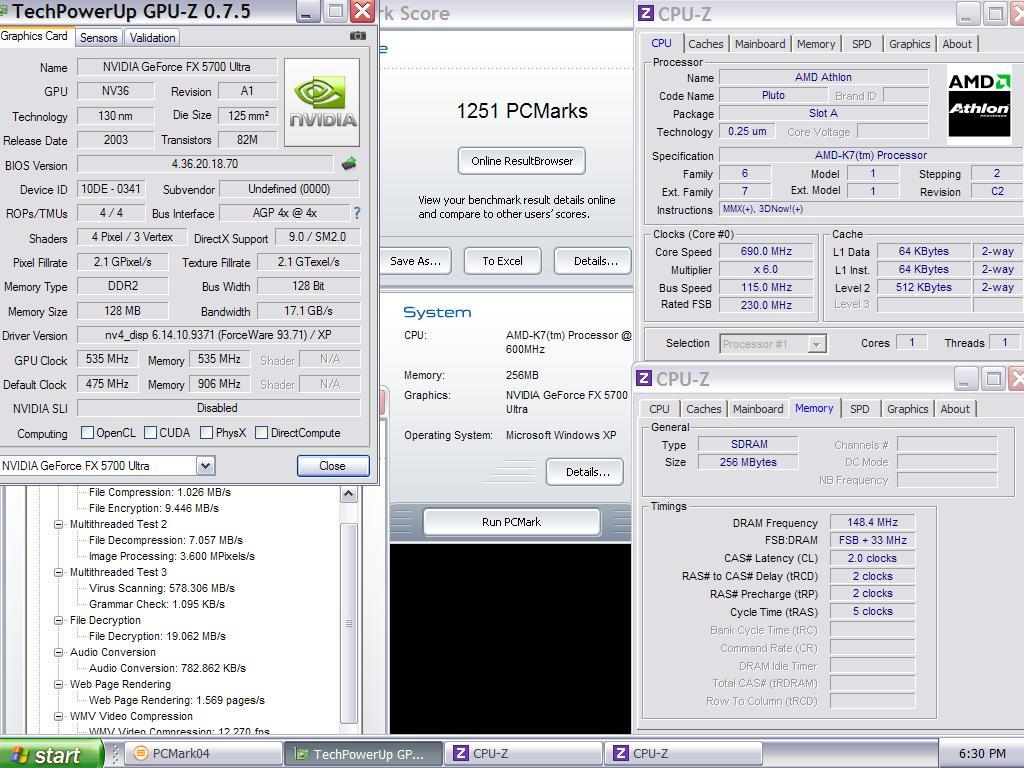Click the Windows start button
This screenshot has height=768, width=1024.
(51, 754)
